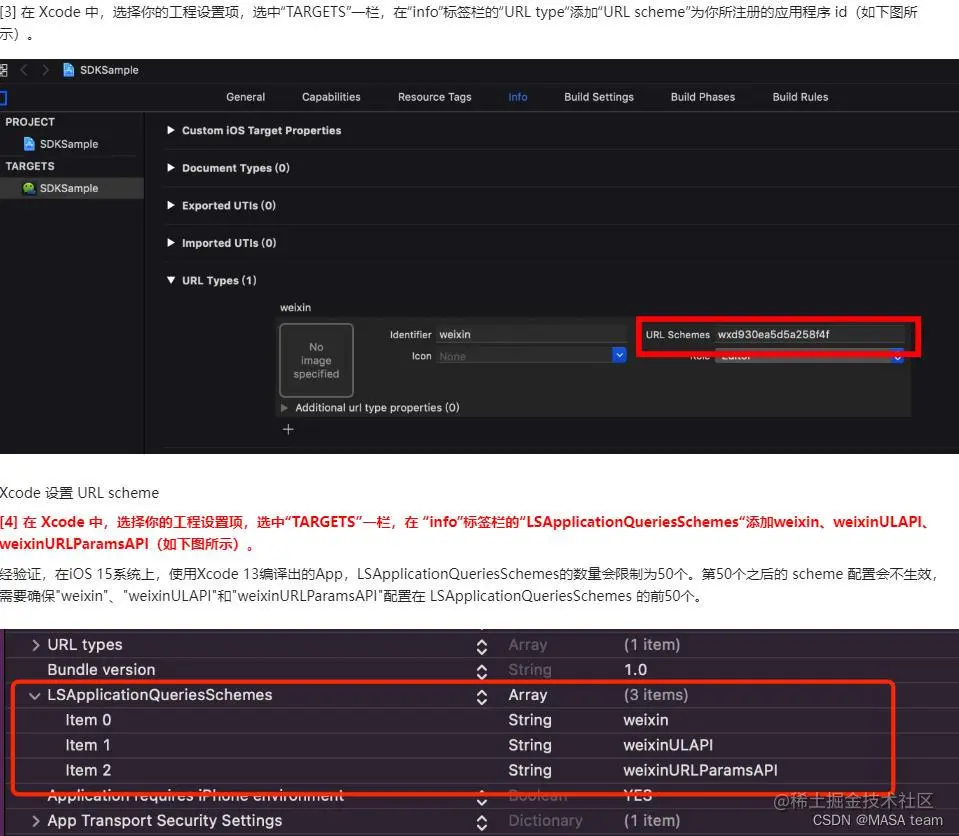The width and height of the screenshot is (959, 836).
Task: Click the SDKSample project file icon under PROJECT
Action: click(30, 143)
